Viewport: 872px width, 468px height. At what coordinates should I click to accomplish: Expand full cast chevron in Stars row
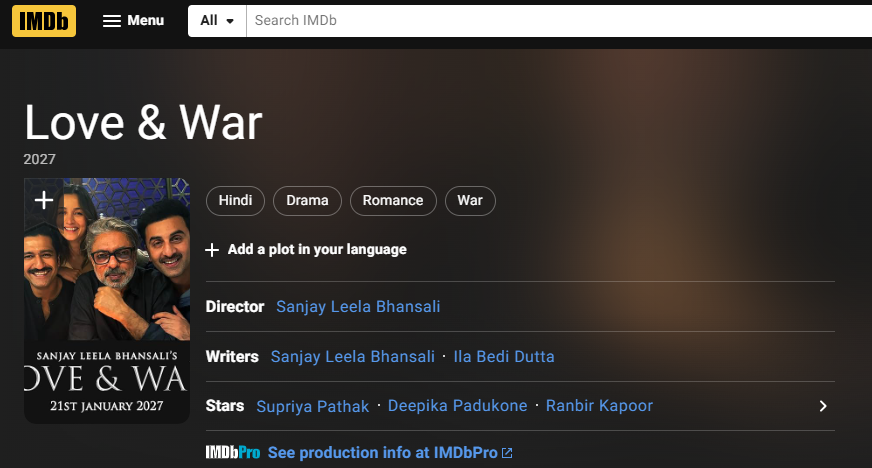pos(823,406)
